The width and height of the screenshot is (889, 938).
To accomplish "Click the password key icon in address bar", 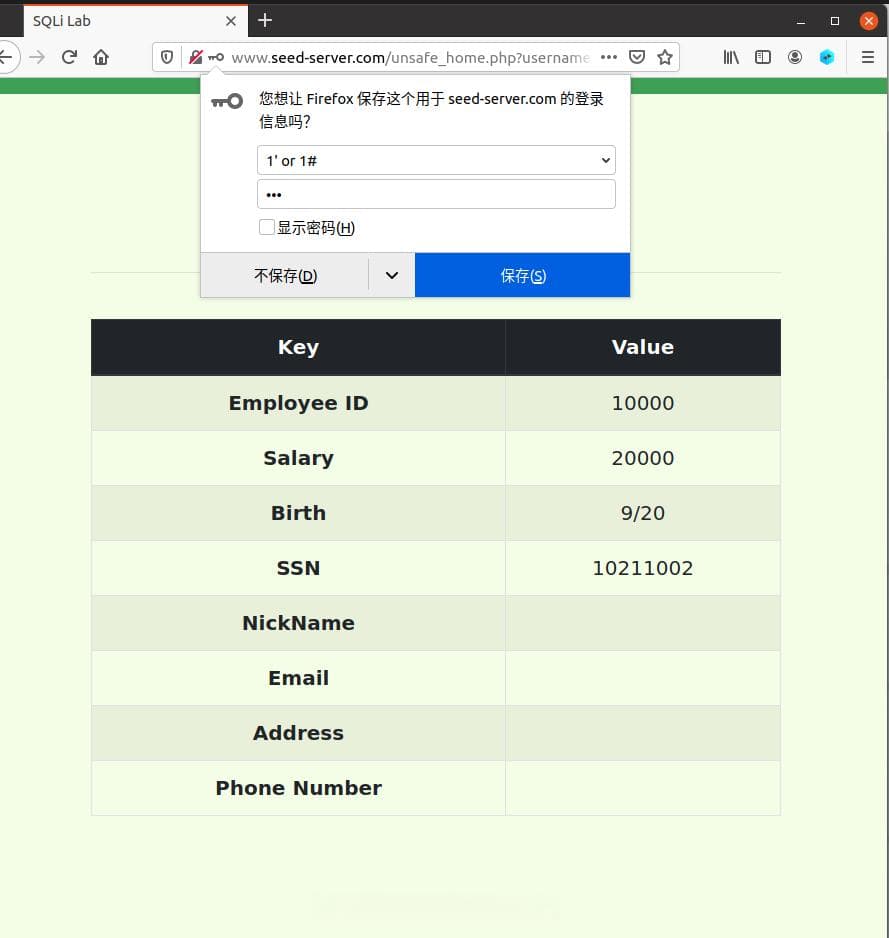I will (216, 57).
